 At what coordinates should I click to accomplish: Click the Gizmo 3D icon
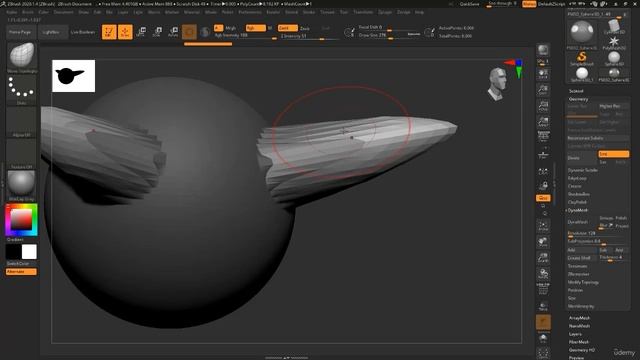pyautogui.click(x=189, y=32)
